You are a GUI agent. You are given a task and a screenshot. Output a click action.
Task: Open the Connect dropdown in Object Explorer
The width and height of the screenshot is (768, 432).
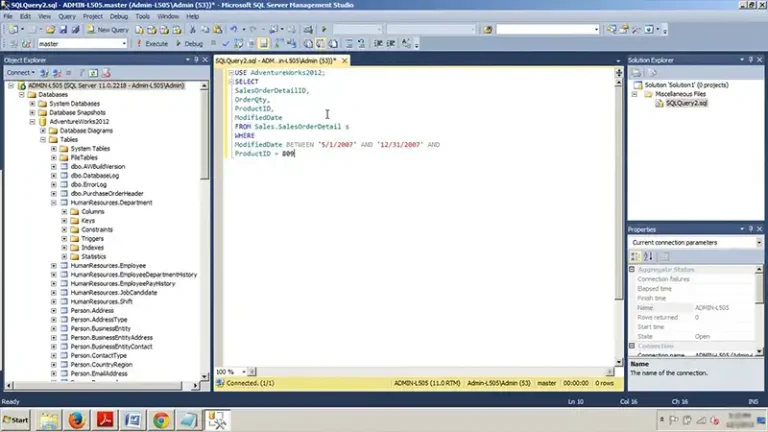click(x=20, y=73)
